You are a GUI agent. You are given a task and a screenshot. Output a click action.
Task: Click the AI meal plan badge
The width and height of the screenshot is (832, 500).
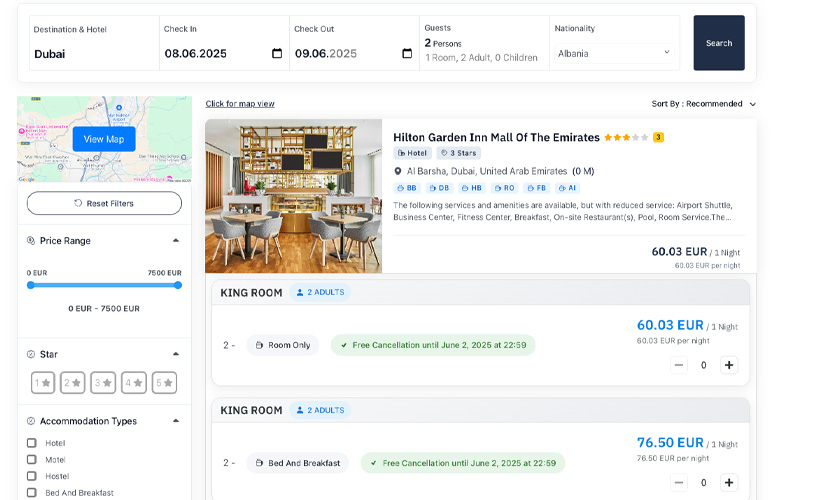point(567,188)
